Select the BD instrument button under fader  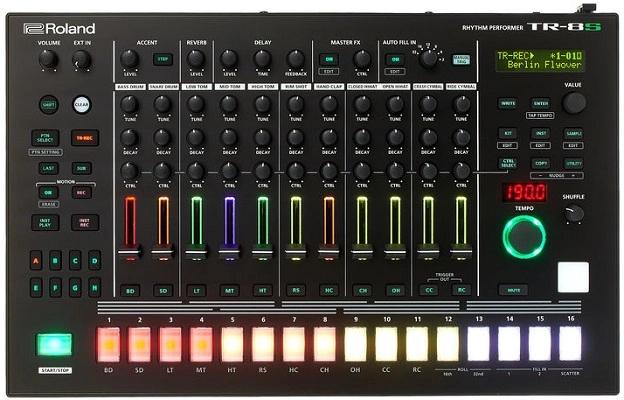click(129, 290)
